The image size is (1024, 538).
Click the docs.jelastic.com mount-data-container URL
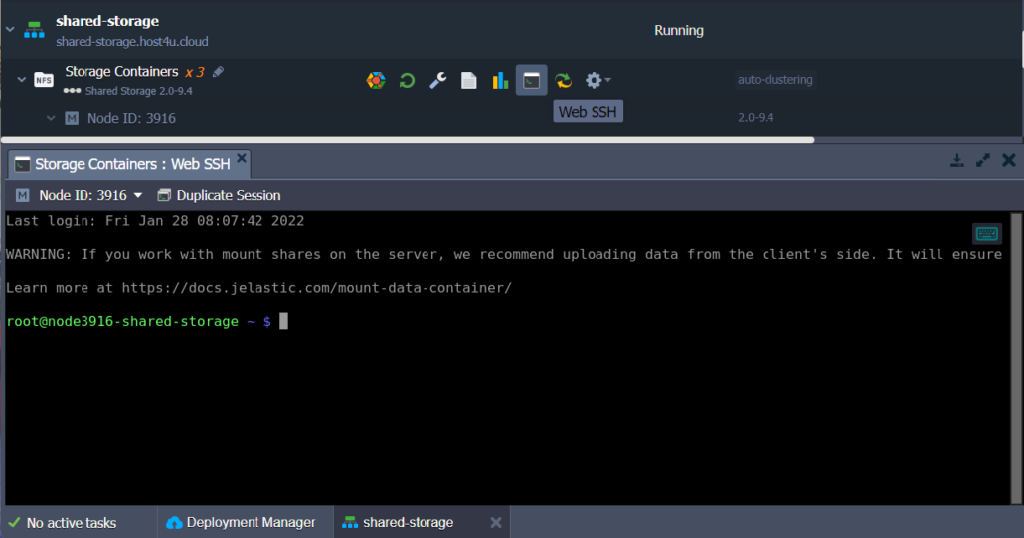coord(317,288)
